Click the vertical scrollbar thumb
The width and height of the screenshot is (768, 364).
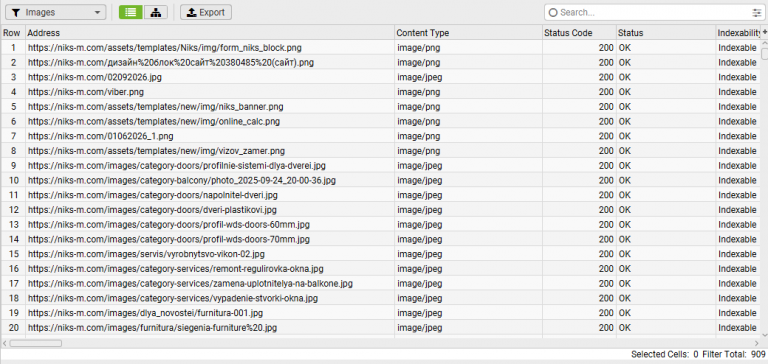pyautogui.click(x=765, y=54)
